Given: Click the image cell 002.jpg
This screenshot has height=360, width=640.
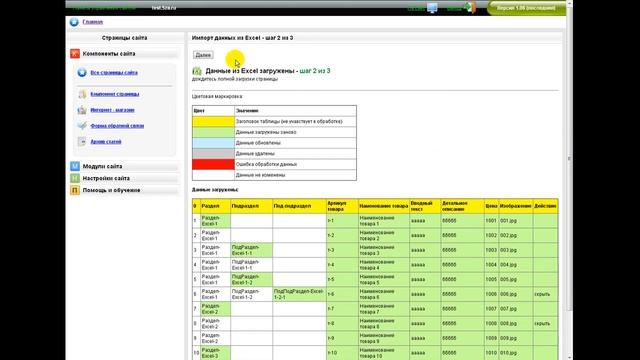Looking at the screenshot, I should click(516, 236).
